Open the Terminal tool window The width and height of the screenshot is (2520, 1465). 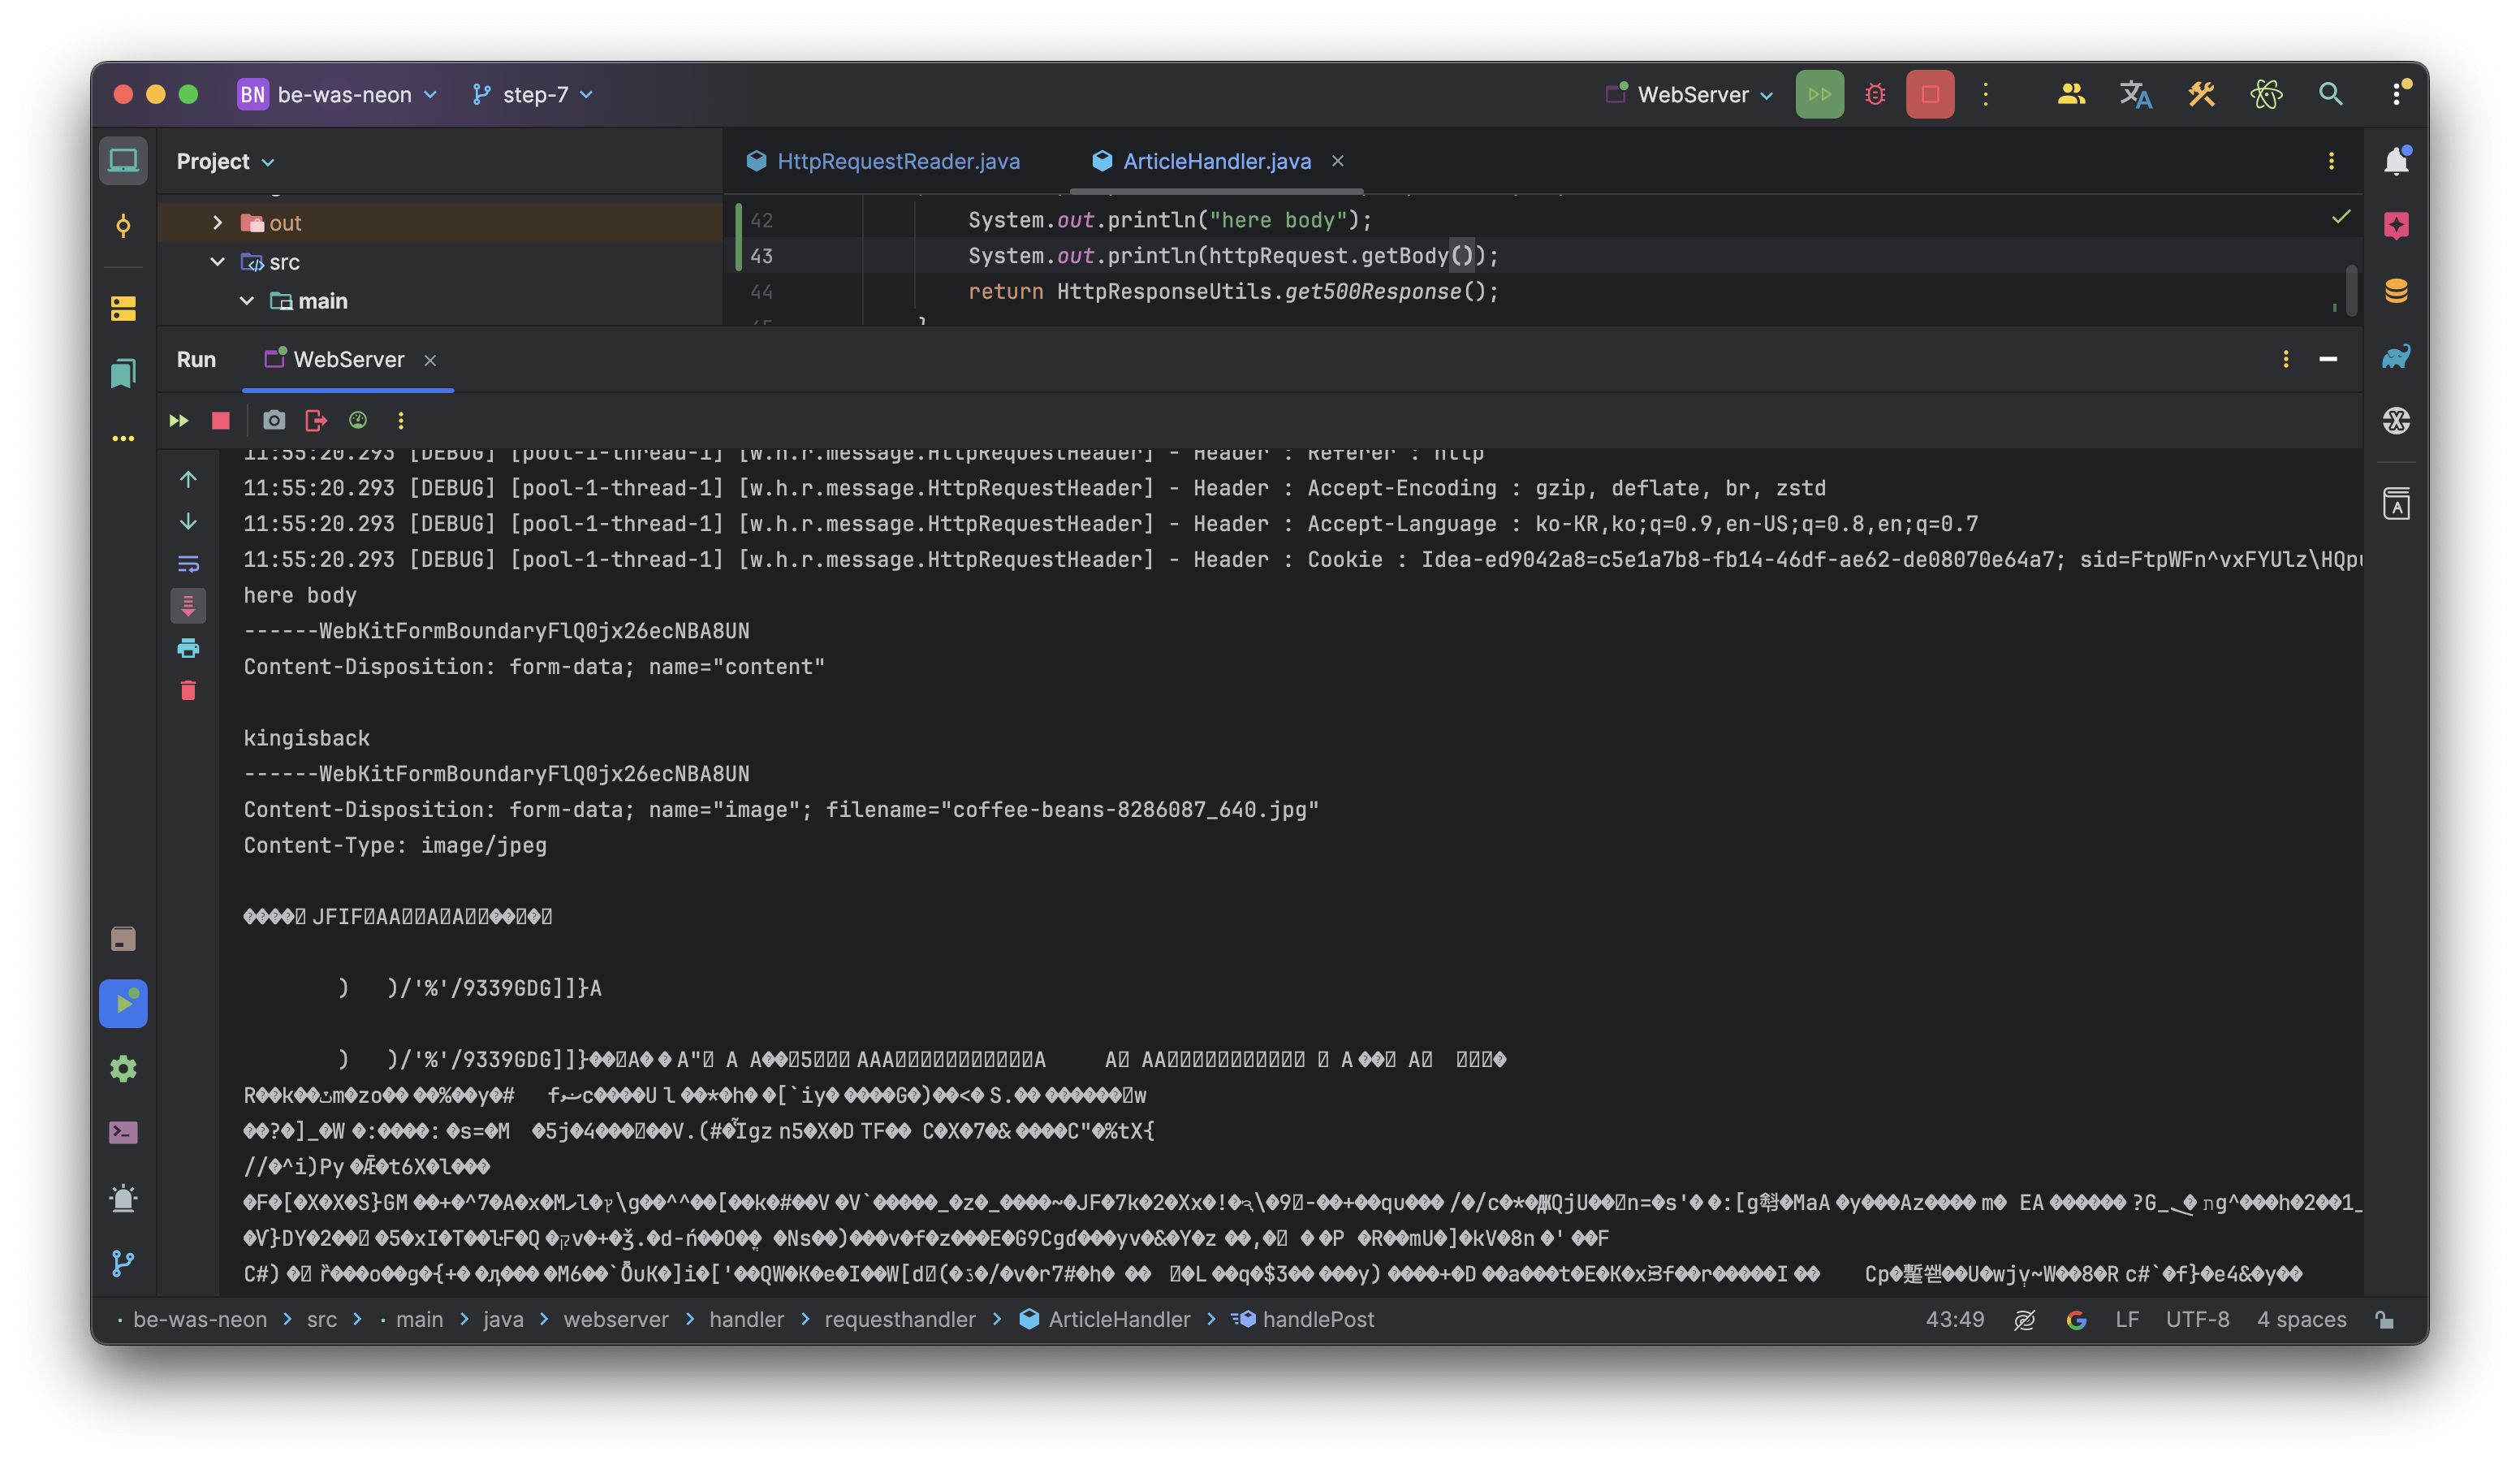(123, 1132)
